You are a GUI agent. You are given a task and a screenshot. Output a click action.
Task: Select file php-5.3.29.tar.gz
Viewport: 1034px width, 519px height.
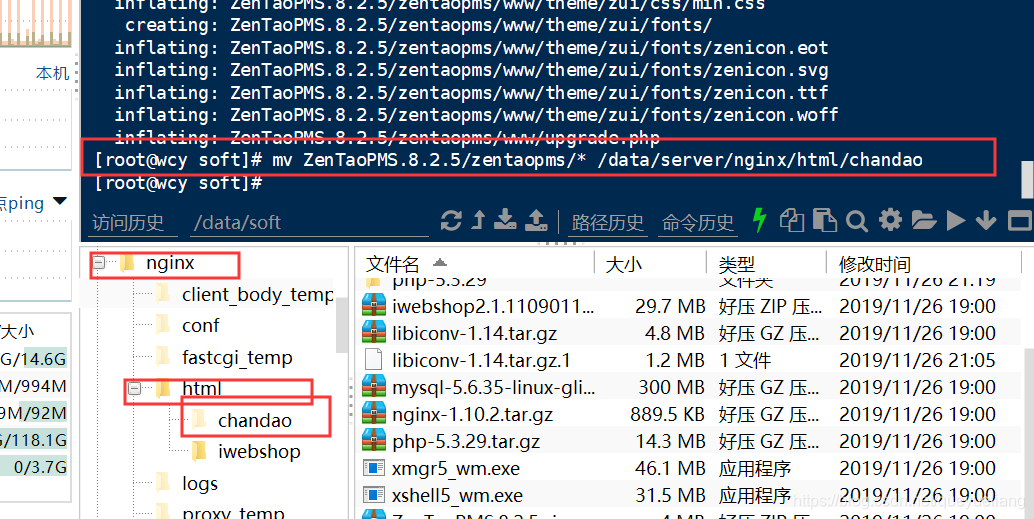(466, 441)
